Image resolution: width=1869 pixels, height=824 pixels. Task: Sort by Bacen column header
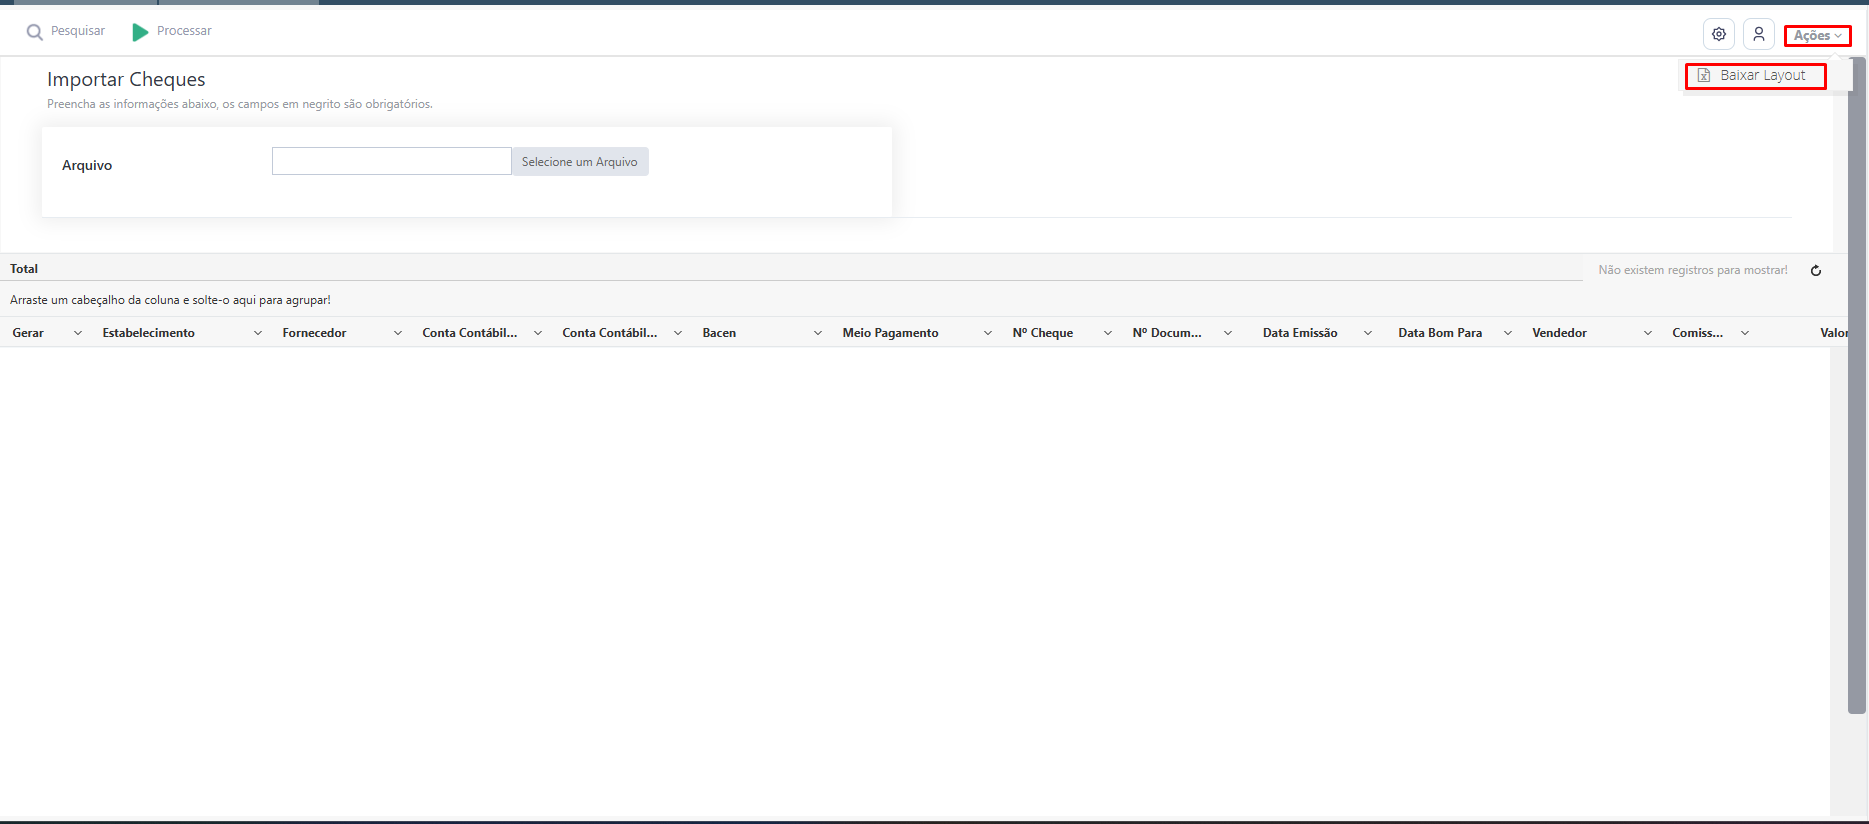[719, 333]
